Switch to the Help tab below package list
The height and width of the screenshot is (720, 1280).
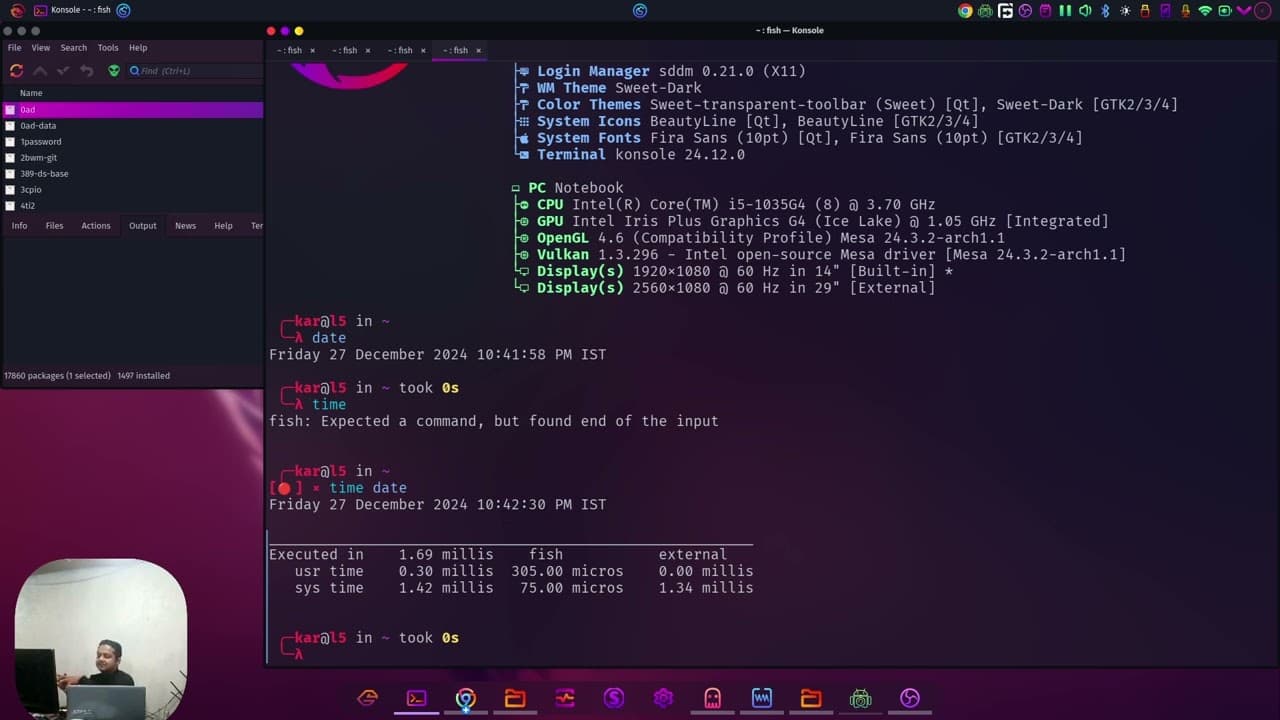pyautogui.click(x=223, y=226)
